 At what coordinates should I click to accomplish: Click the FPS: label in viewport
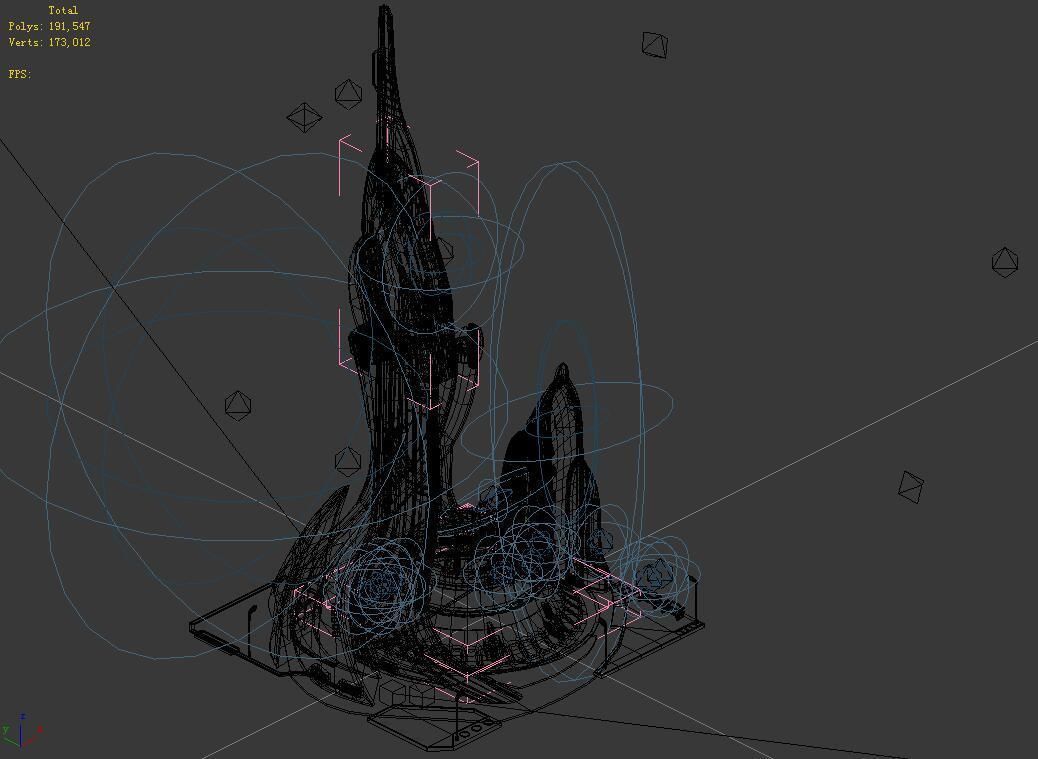coord(20,74)
